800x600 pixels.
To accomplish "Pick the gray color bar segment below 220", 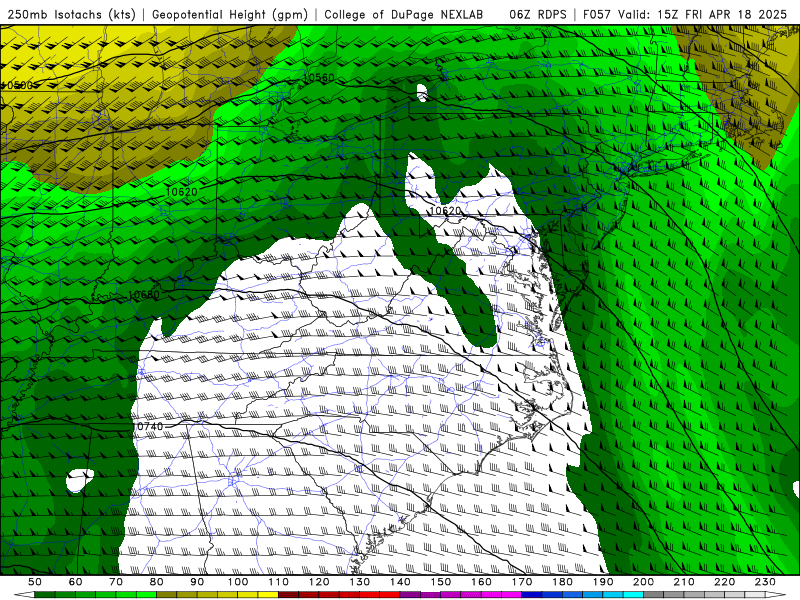I will pyautogui.click(x=735, y=595).
